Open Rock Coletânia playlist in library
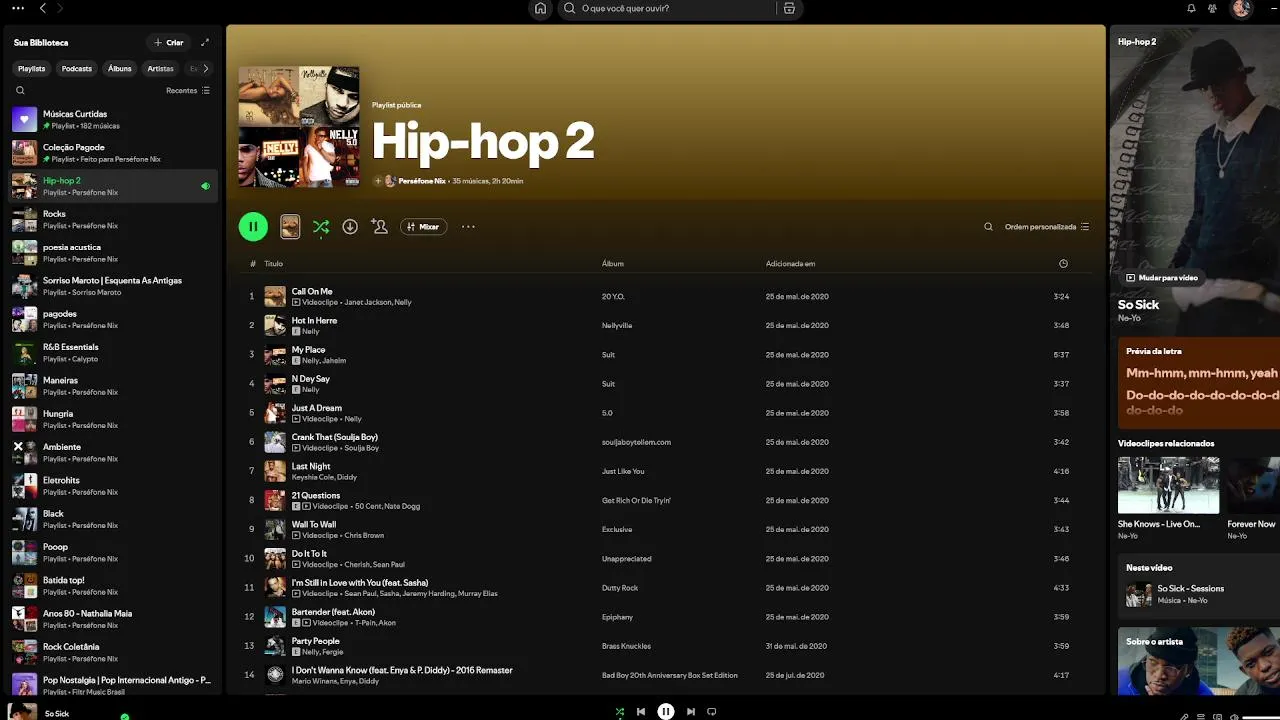 coord(115,652)
